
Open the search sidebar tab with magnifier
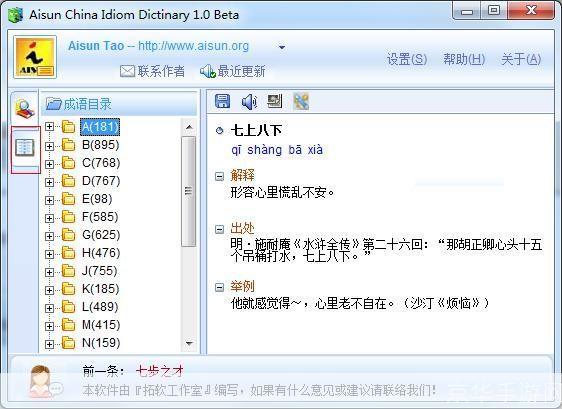click(x=24, y=109)
